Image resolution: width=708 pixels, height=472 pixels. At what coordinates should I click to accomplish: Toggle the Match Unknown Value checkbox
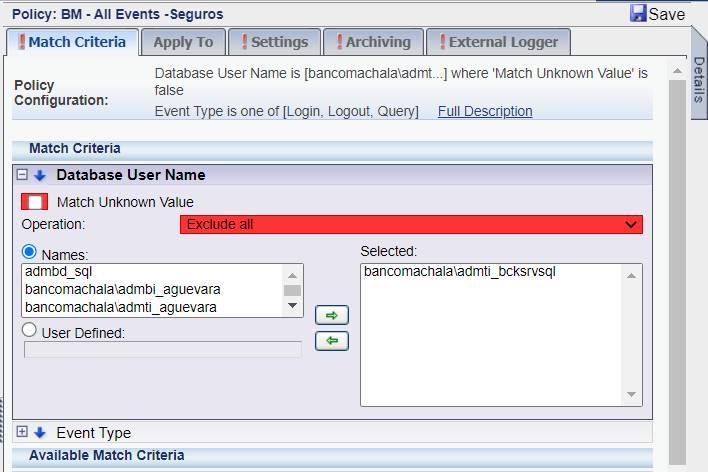pos(34,202)
